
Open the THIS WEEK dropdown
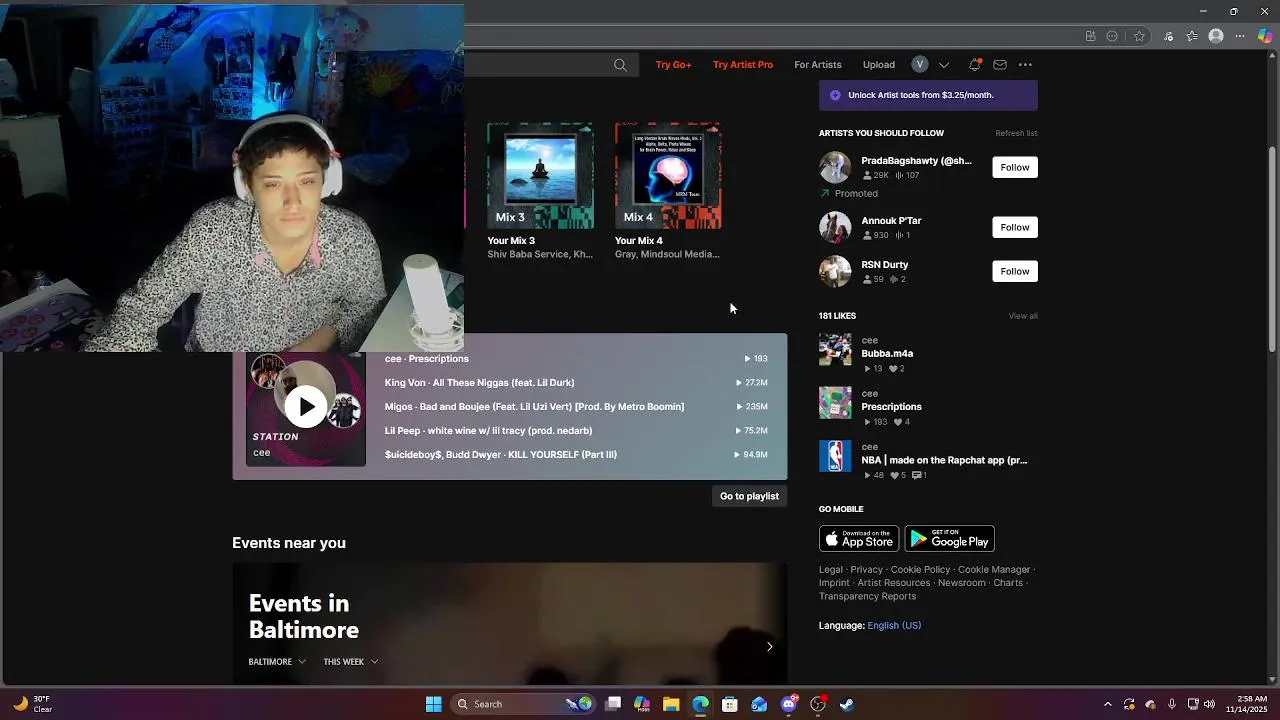click(351, 662)
